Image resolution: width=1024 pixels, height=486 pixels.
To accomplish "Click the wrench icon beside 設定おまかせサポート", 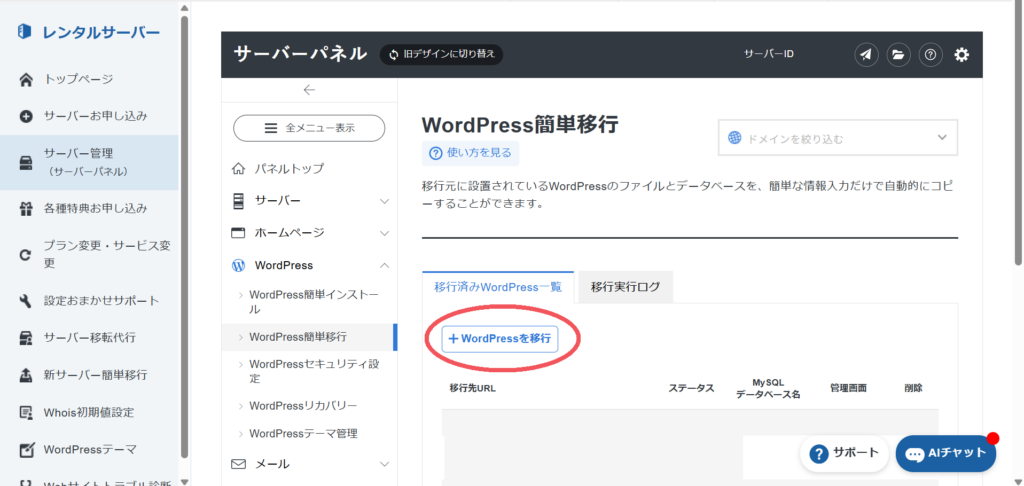I will click(25, 302).
